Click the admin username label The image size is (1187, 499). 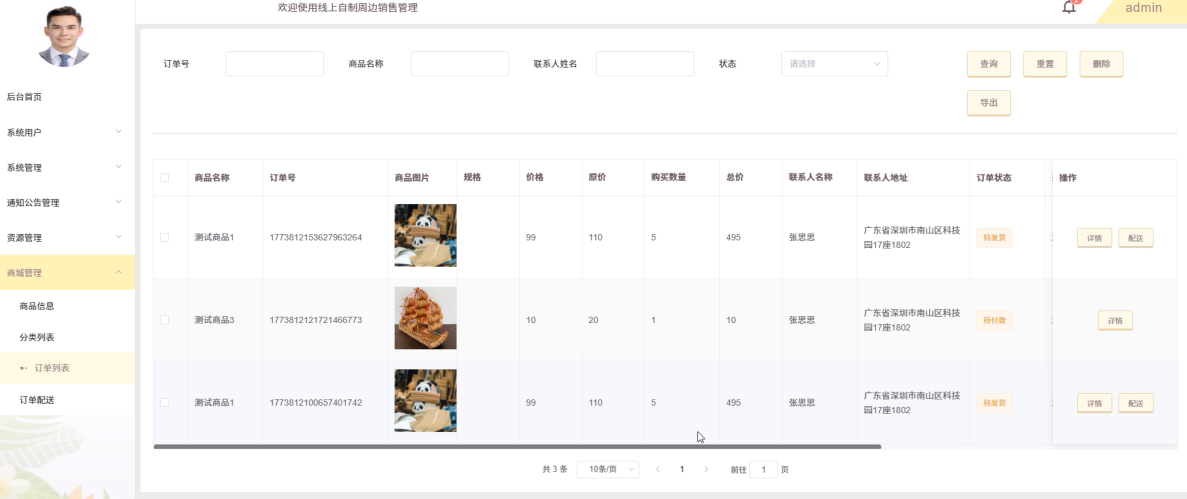pos(1143,8)
